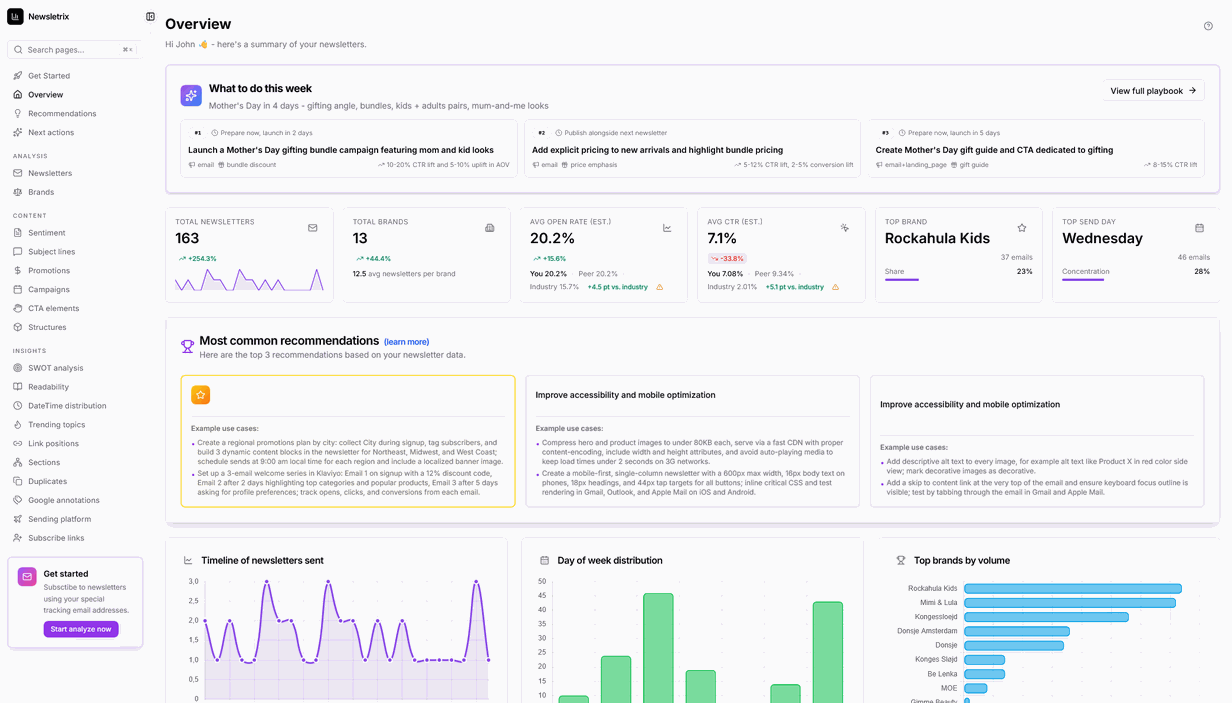Image resolution: width=1232 pixels, height=703 pixels.
Task: Click the Timeline of newsletters sent title
Action: (x=262, y=561)
